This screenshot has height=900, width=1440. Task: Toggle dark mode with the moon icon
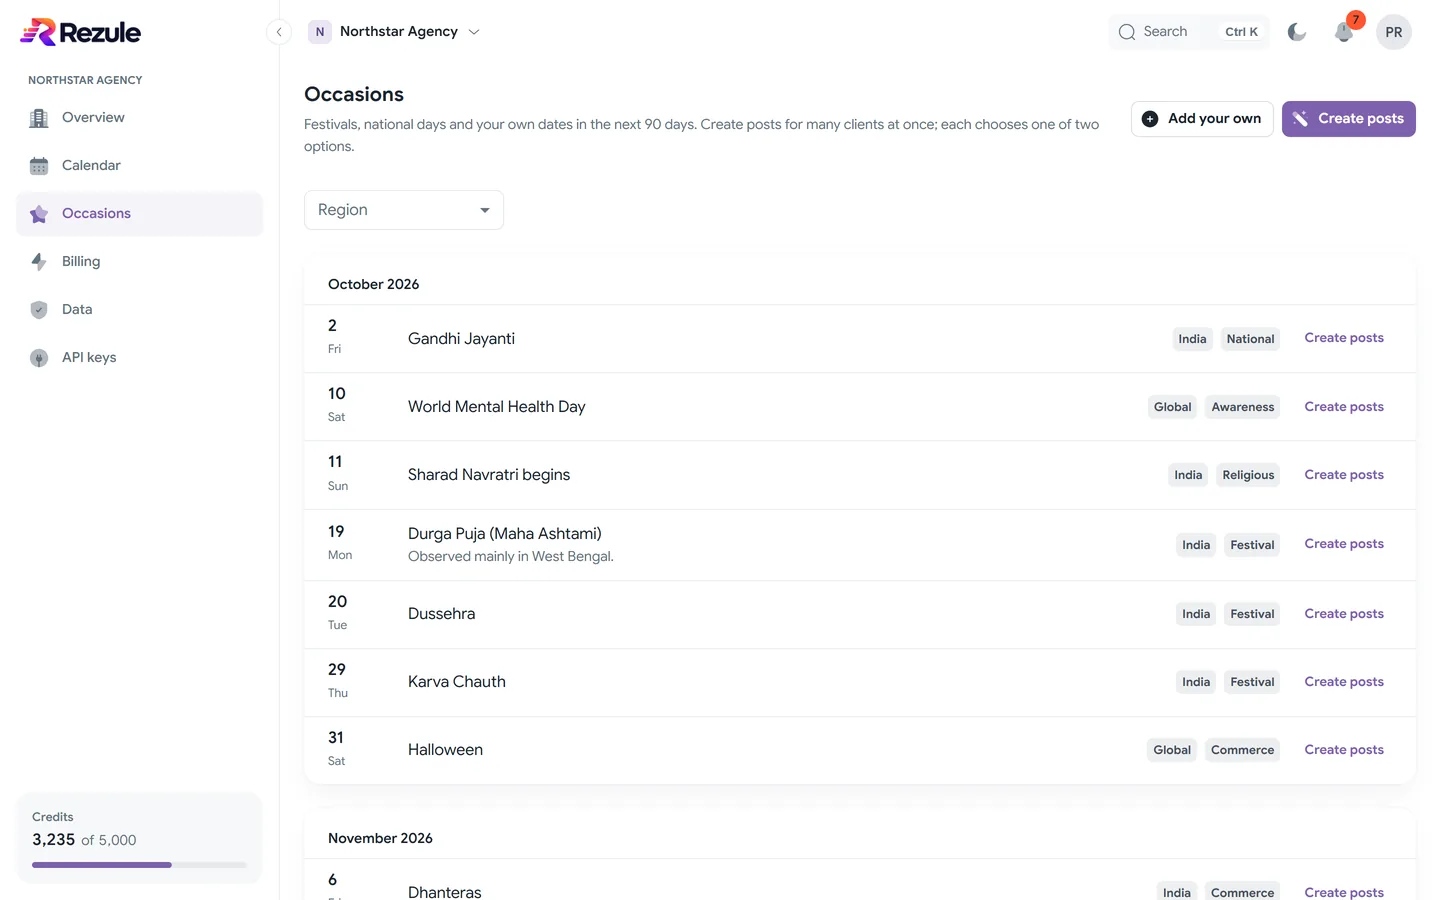[1297, 32]
